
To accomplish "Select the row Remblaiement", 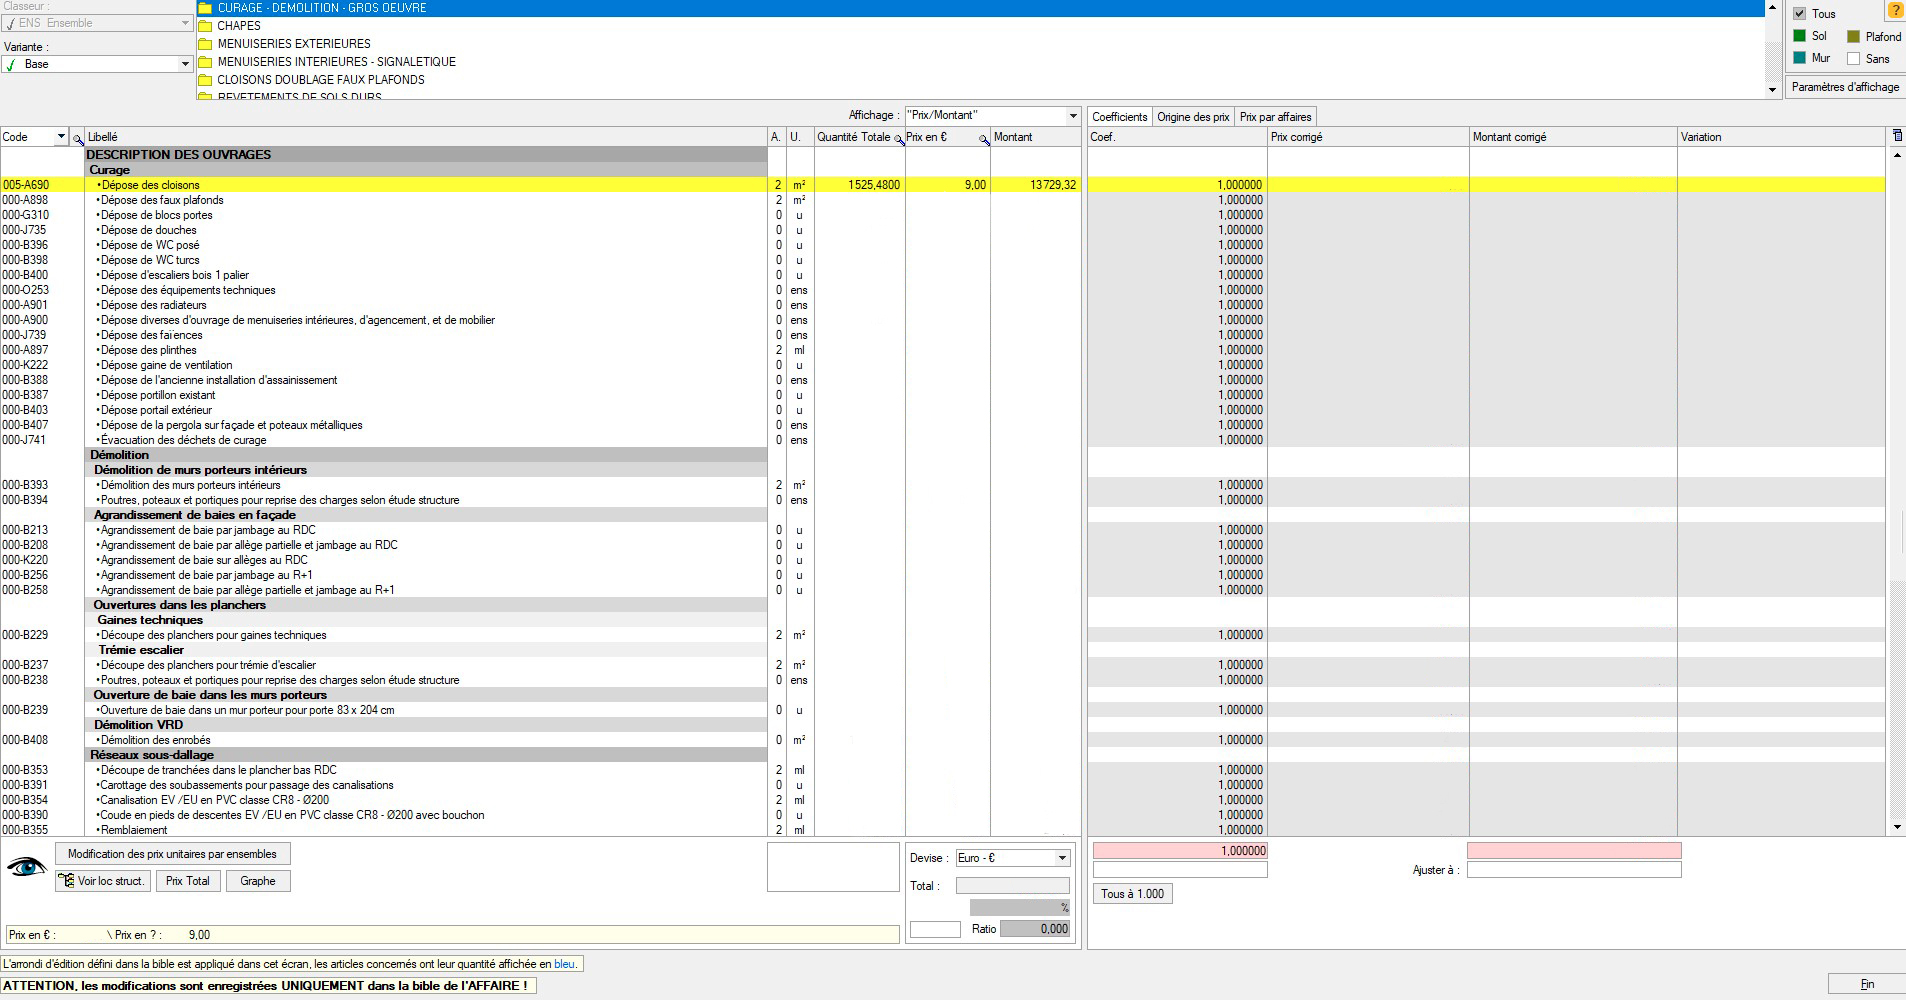I will click(540, 830).
